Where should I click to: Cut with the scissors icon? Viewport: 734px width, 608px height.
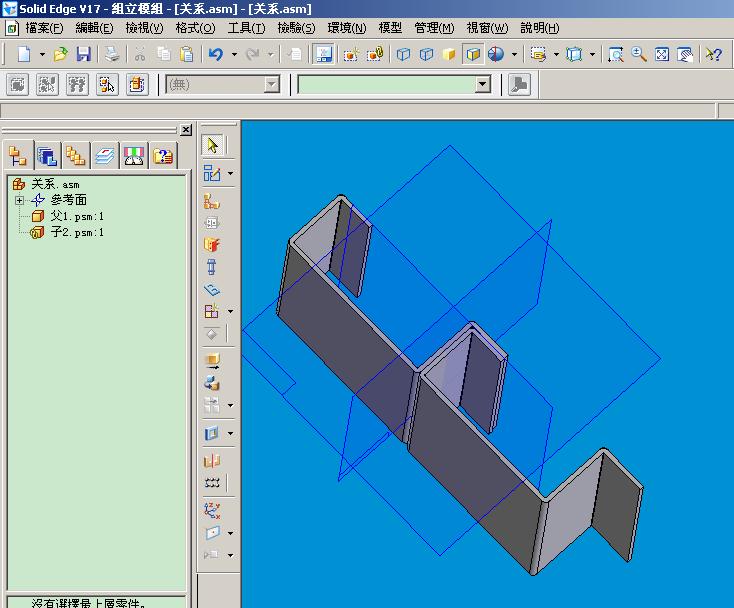pos(139,54)
